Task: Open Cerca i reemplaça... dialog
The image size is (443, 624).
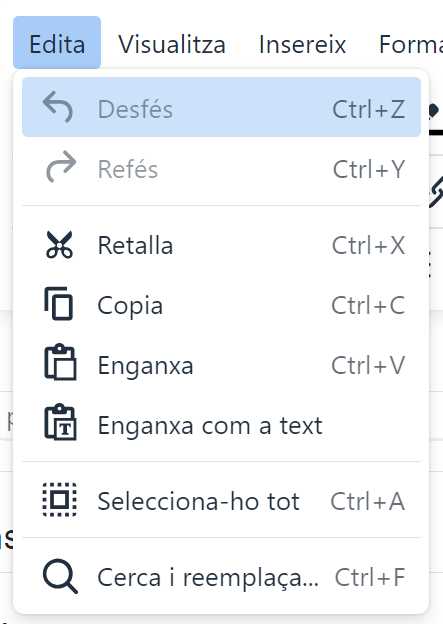Action: (x=221, y=577)
